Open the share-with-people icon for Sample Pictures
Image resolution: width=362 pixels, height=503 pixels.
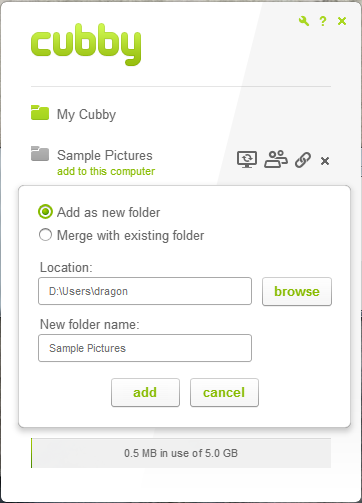pyautogui.click(x=276, y=159)
